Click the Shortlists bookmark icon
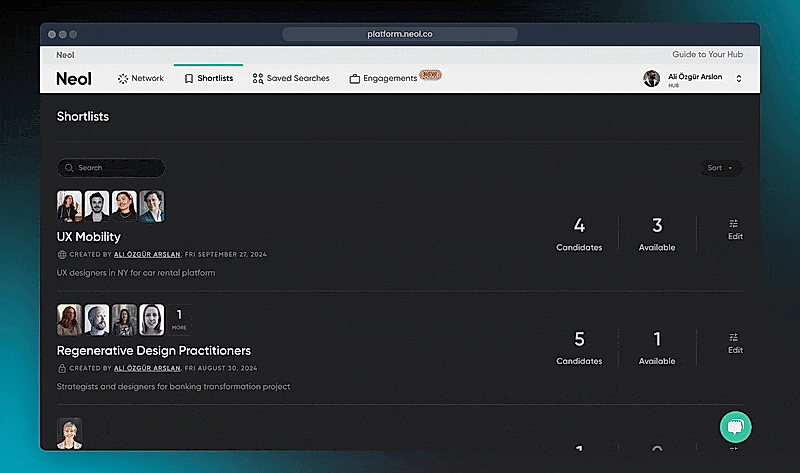The width and height of the screenshot is (800, 473). coord(189,78)
